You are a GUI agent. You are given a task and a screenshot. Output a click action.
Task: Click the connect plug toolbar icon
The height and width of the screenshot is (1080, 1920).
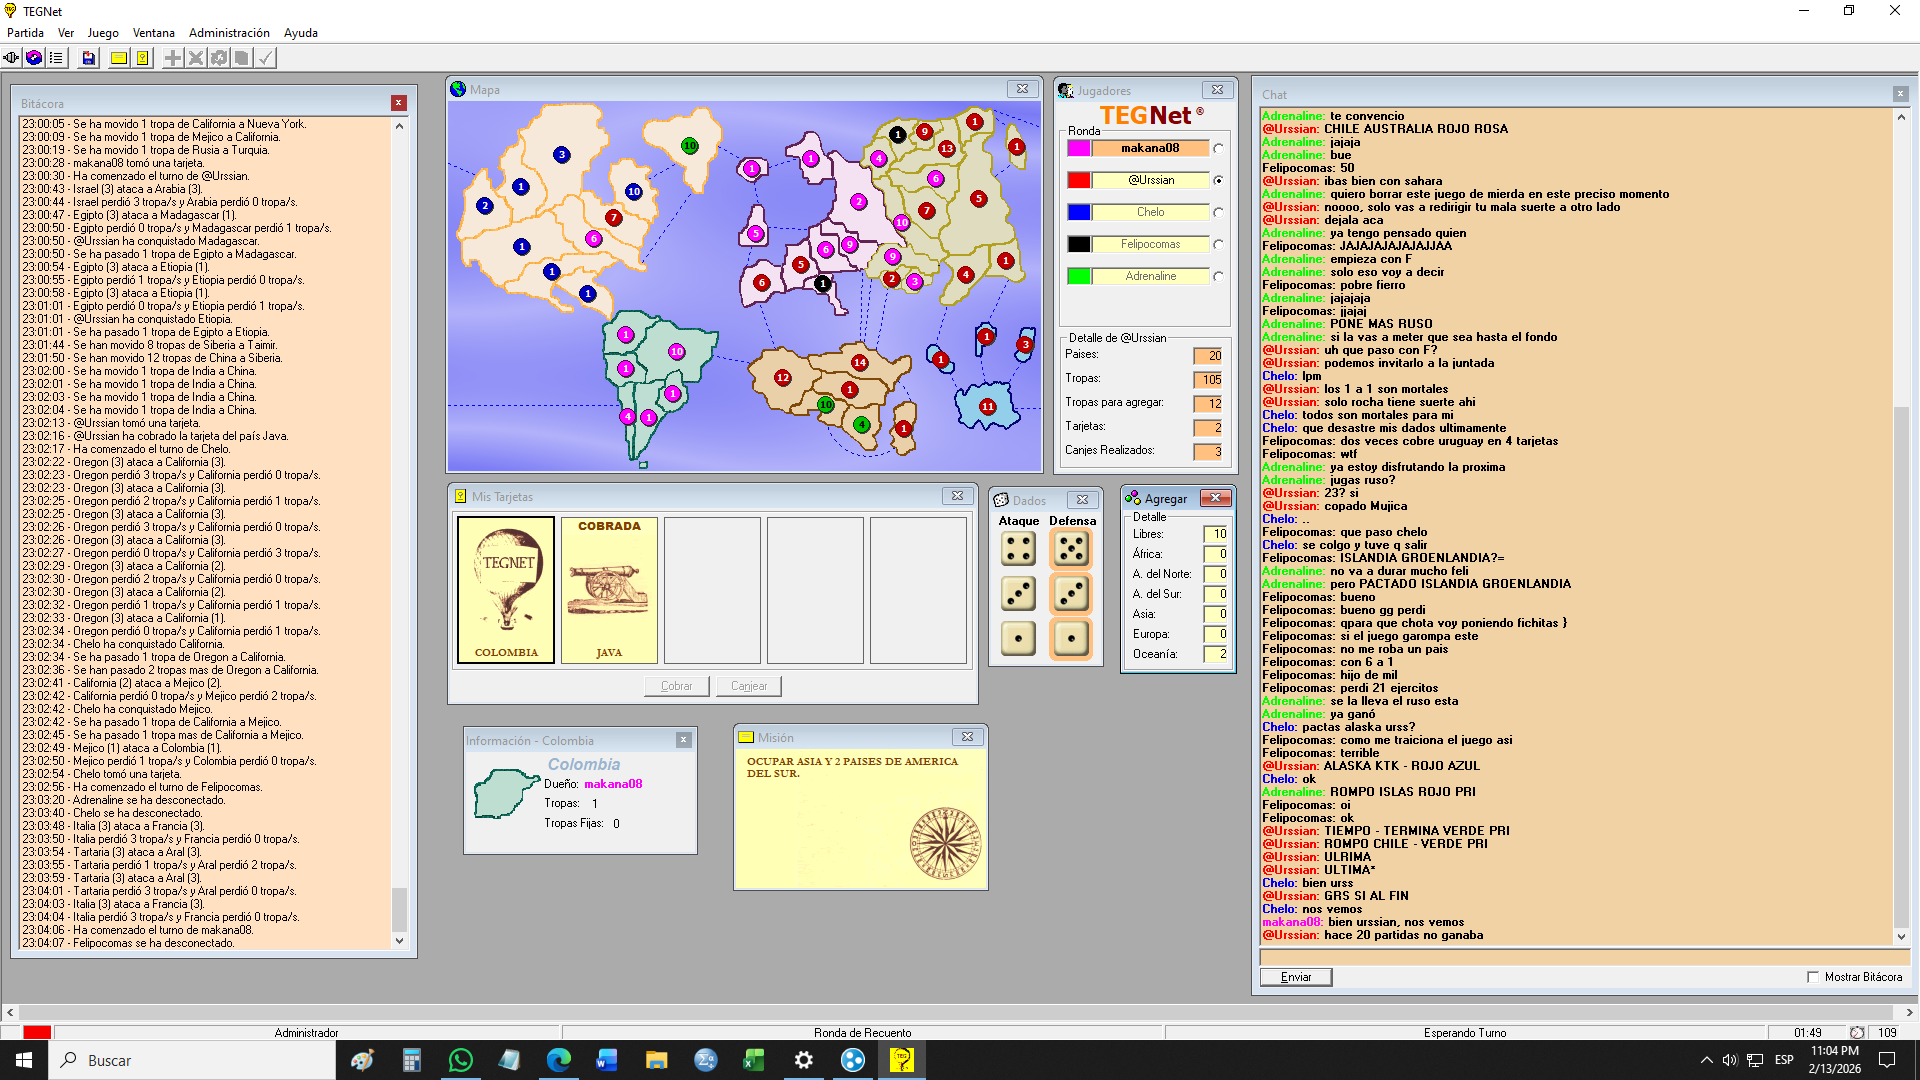(x=11, y=58)
